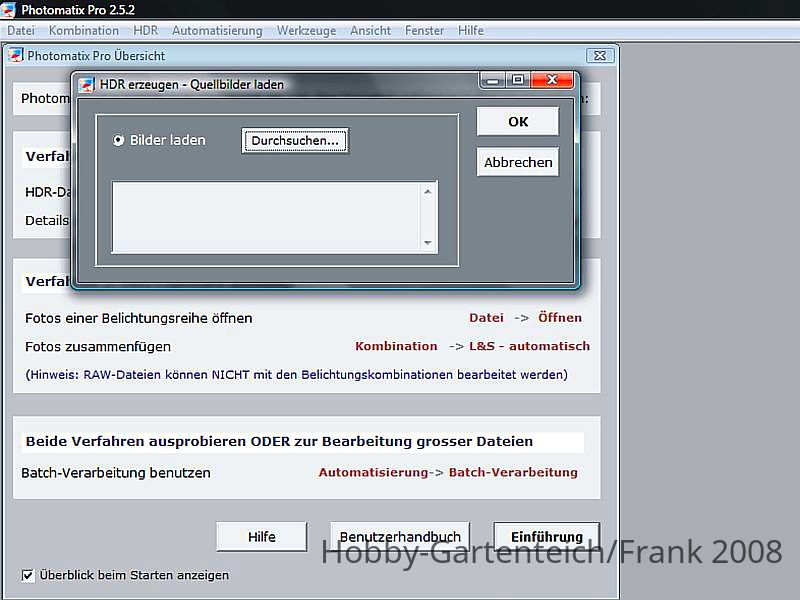Click the list box scroll down arrow
The width and height of the screenshot is (800, 600).
(x=428, y=243)
